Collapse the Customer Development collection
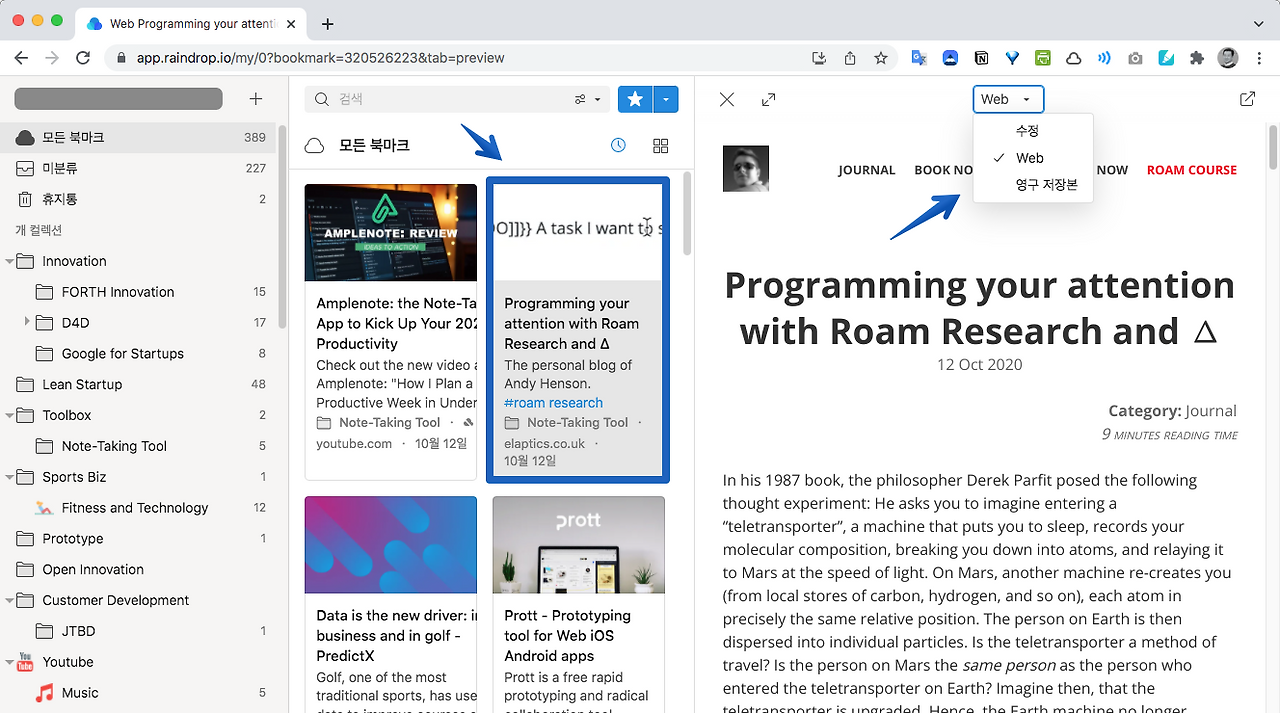The image size is (1280, 713). [11, 600]
